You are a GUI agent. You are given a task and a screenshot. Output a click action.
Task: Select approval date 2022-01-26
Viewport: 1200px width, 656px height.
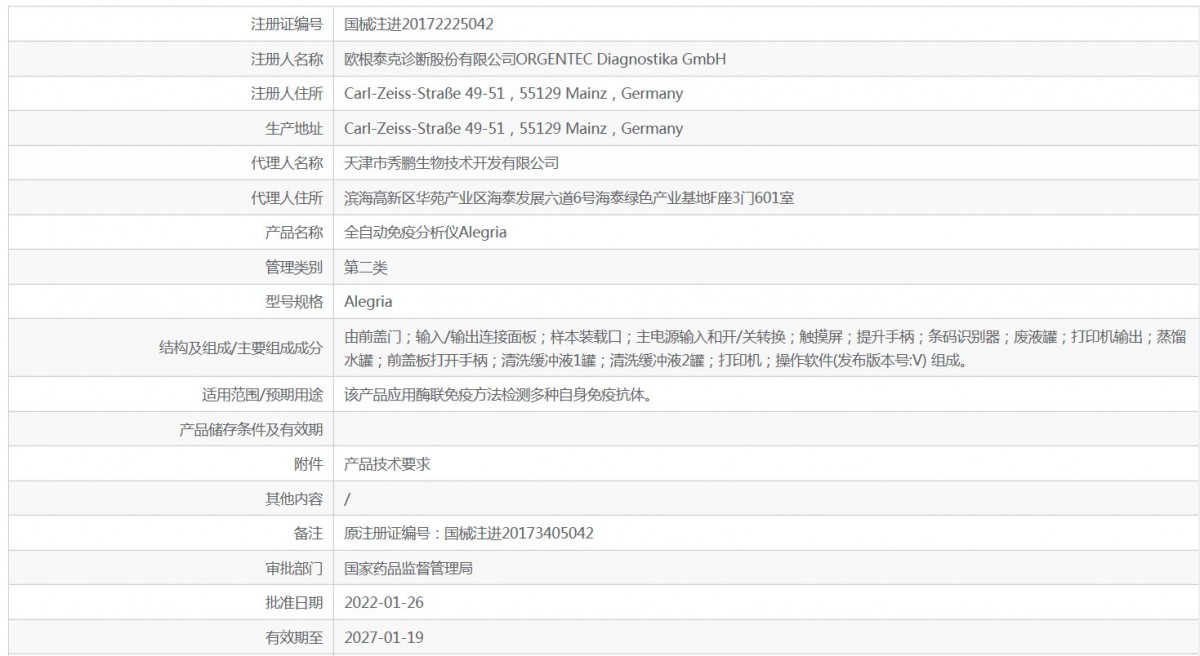(384, 602)
